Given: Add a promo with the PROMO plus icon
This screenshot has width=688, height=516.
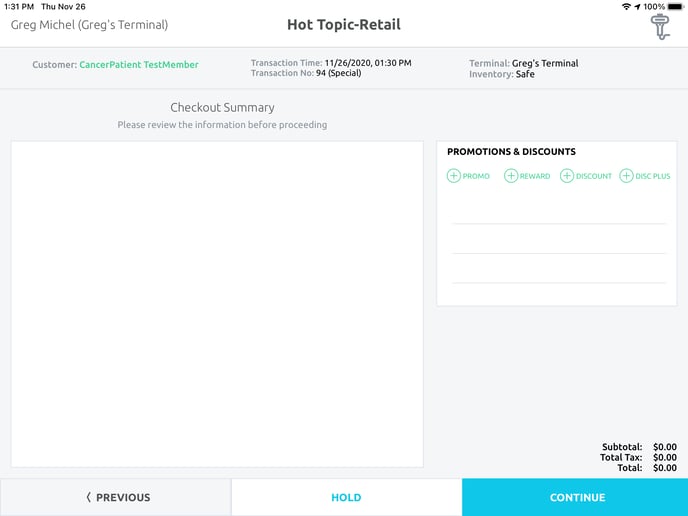Looking at the screenshot, I should click(454, 176).
